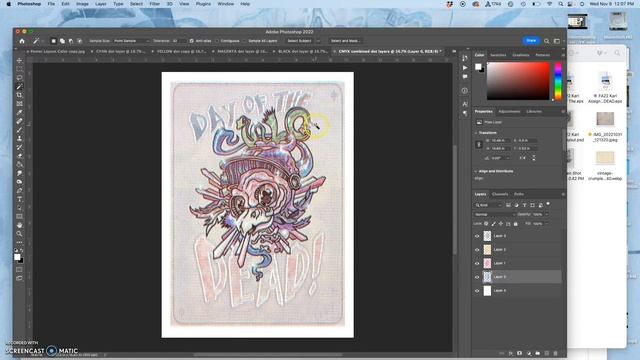640x360 pixels.
Task: Select the Move tool
Action: (x=19, y=60)
